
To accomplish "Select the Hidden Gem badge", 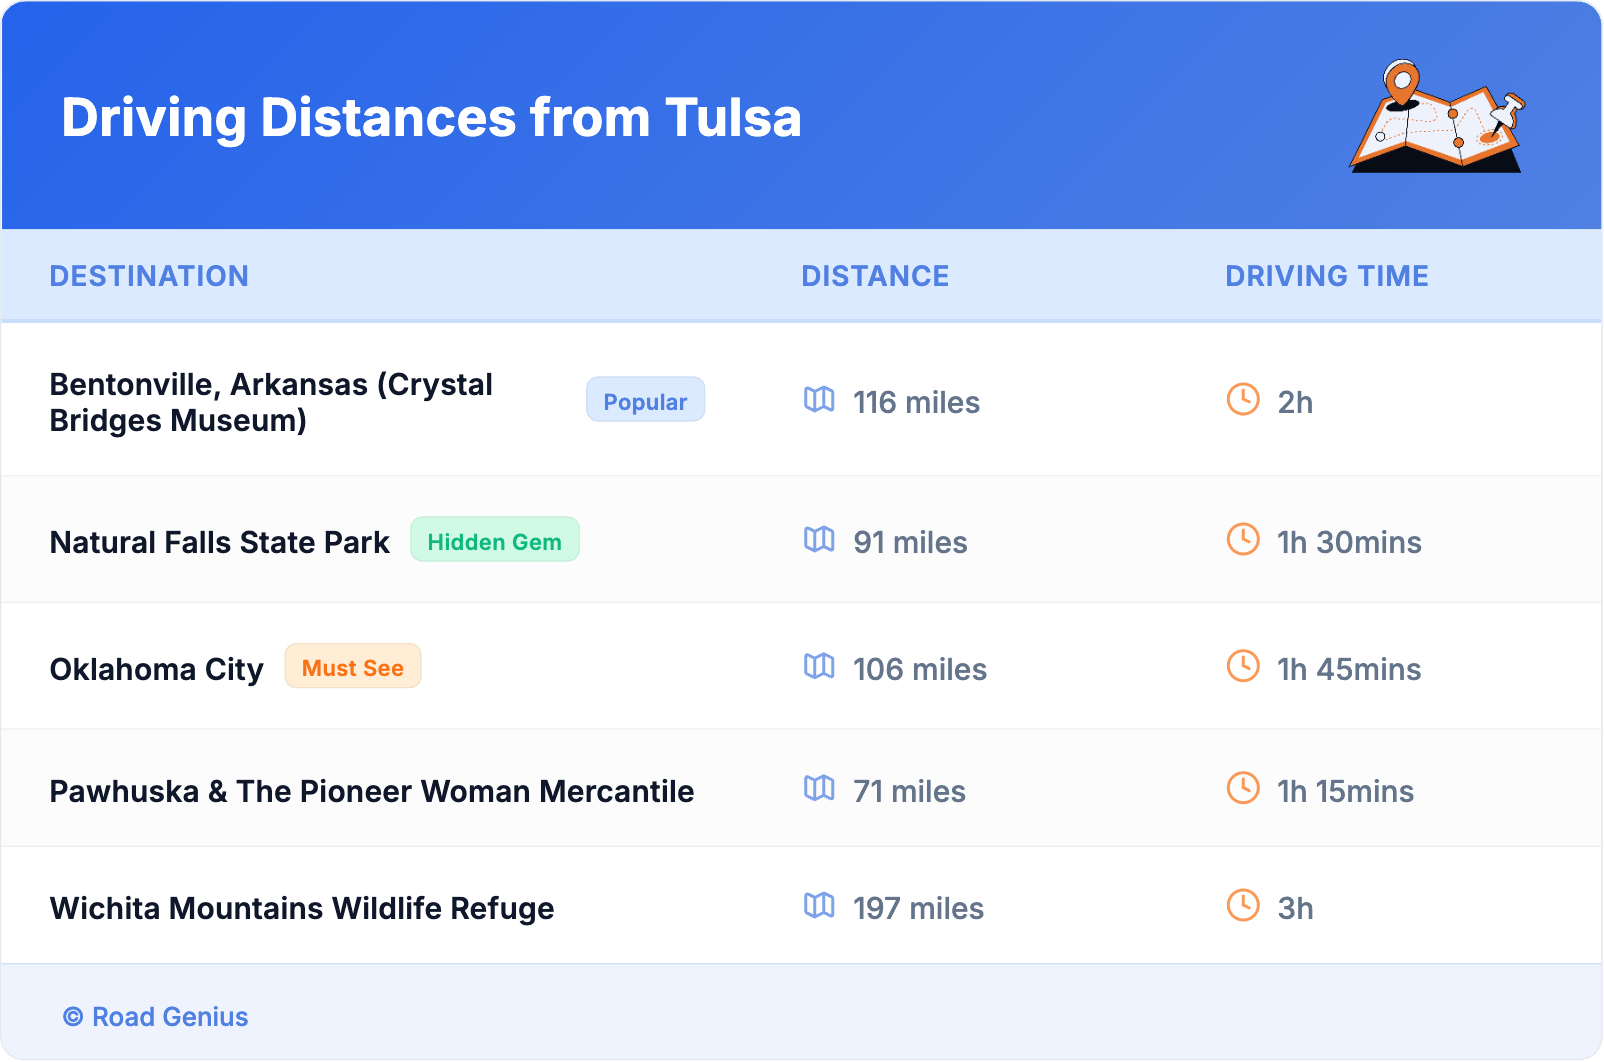I will pyautogui.click(x=494, y=540).
